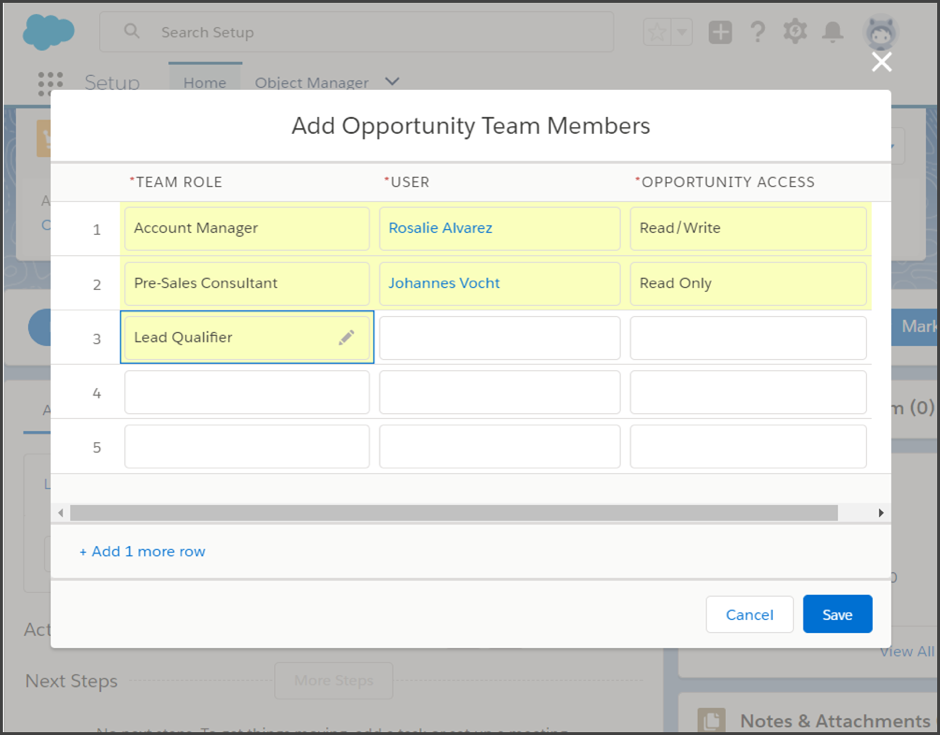Viewport: 940px width, 735px height.
Task: Open the help question mark icon
Action: click(758, 32)
